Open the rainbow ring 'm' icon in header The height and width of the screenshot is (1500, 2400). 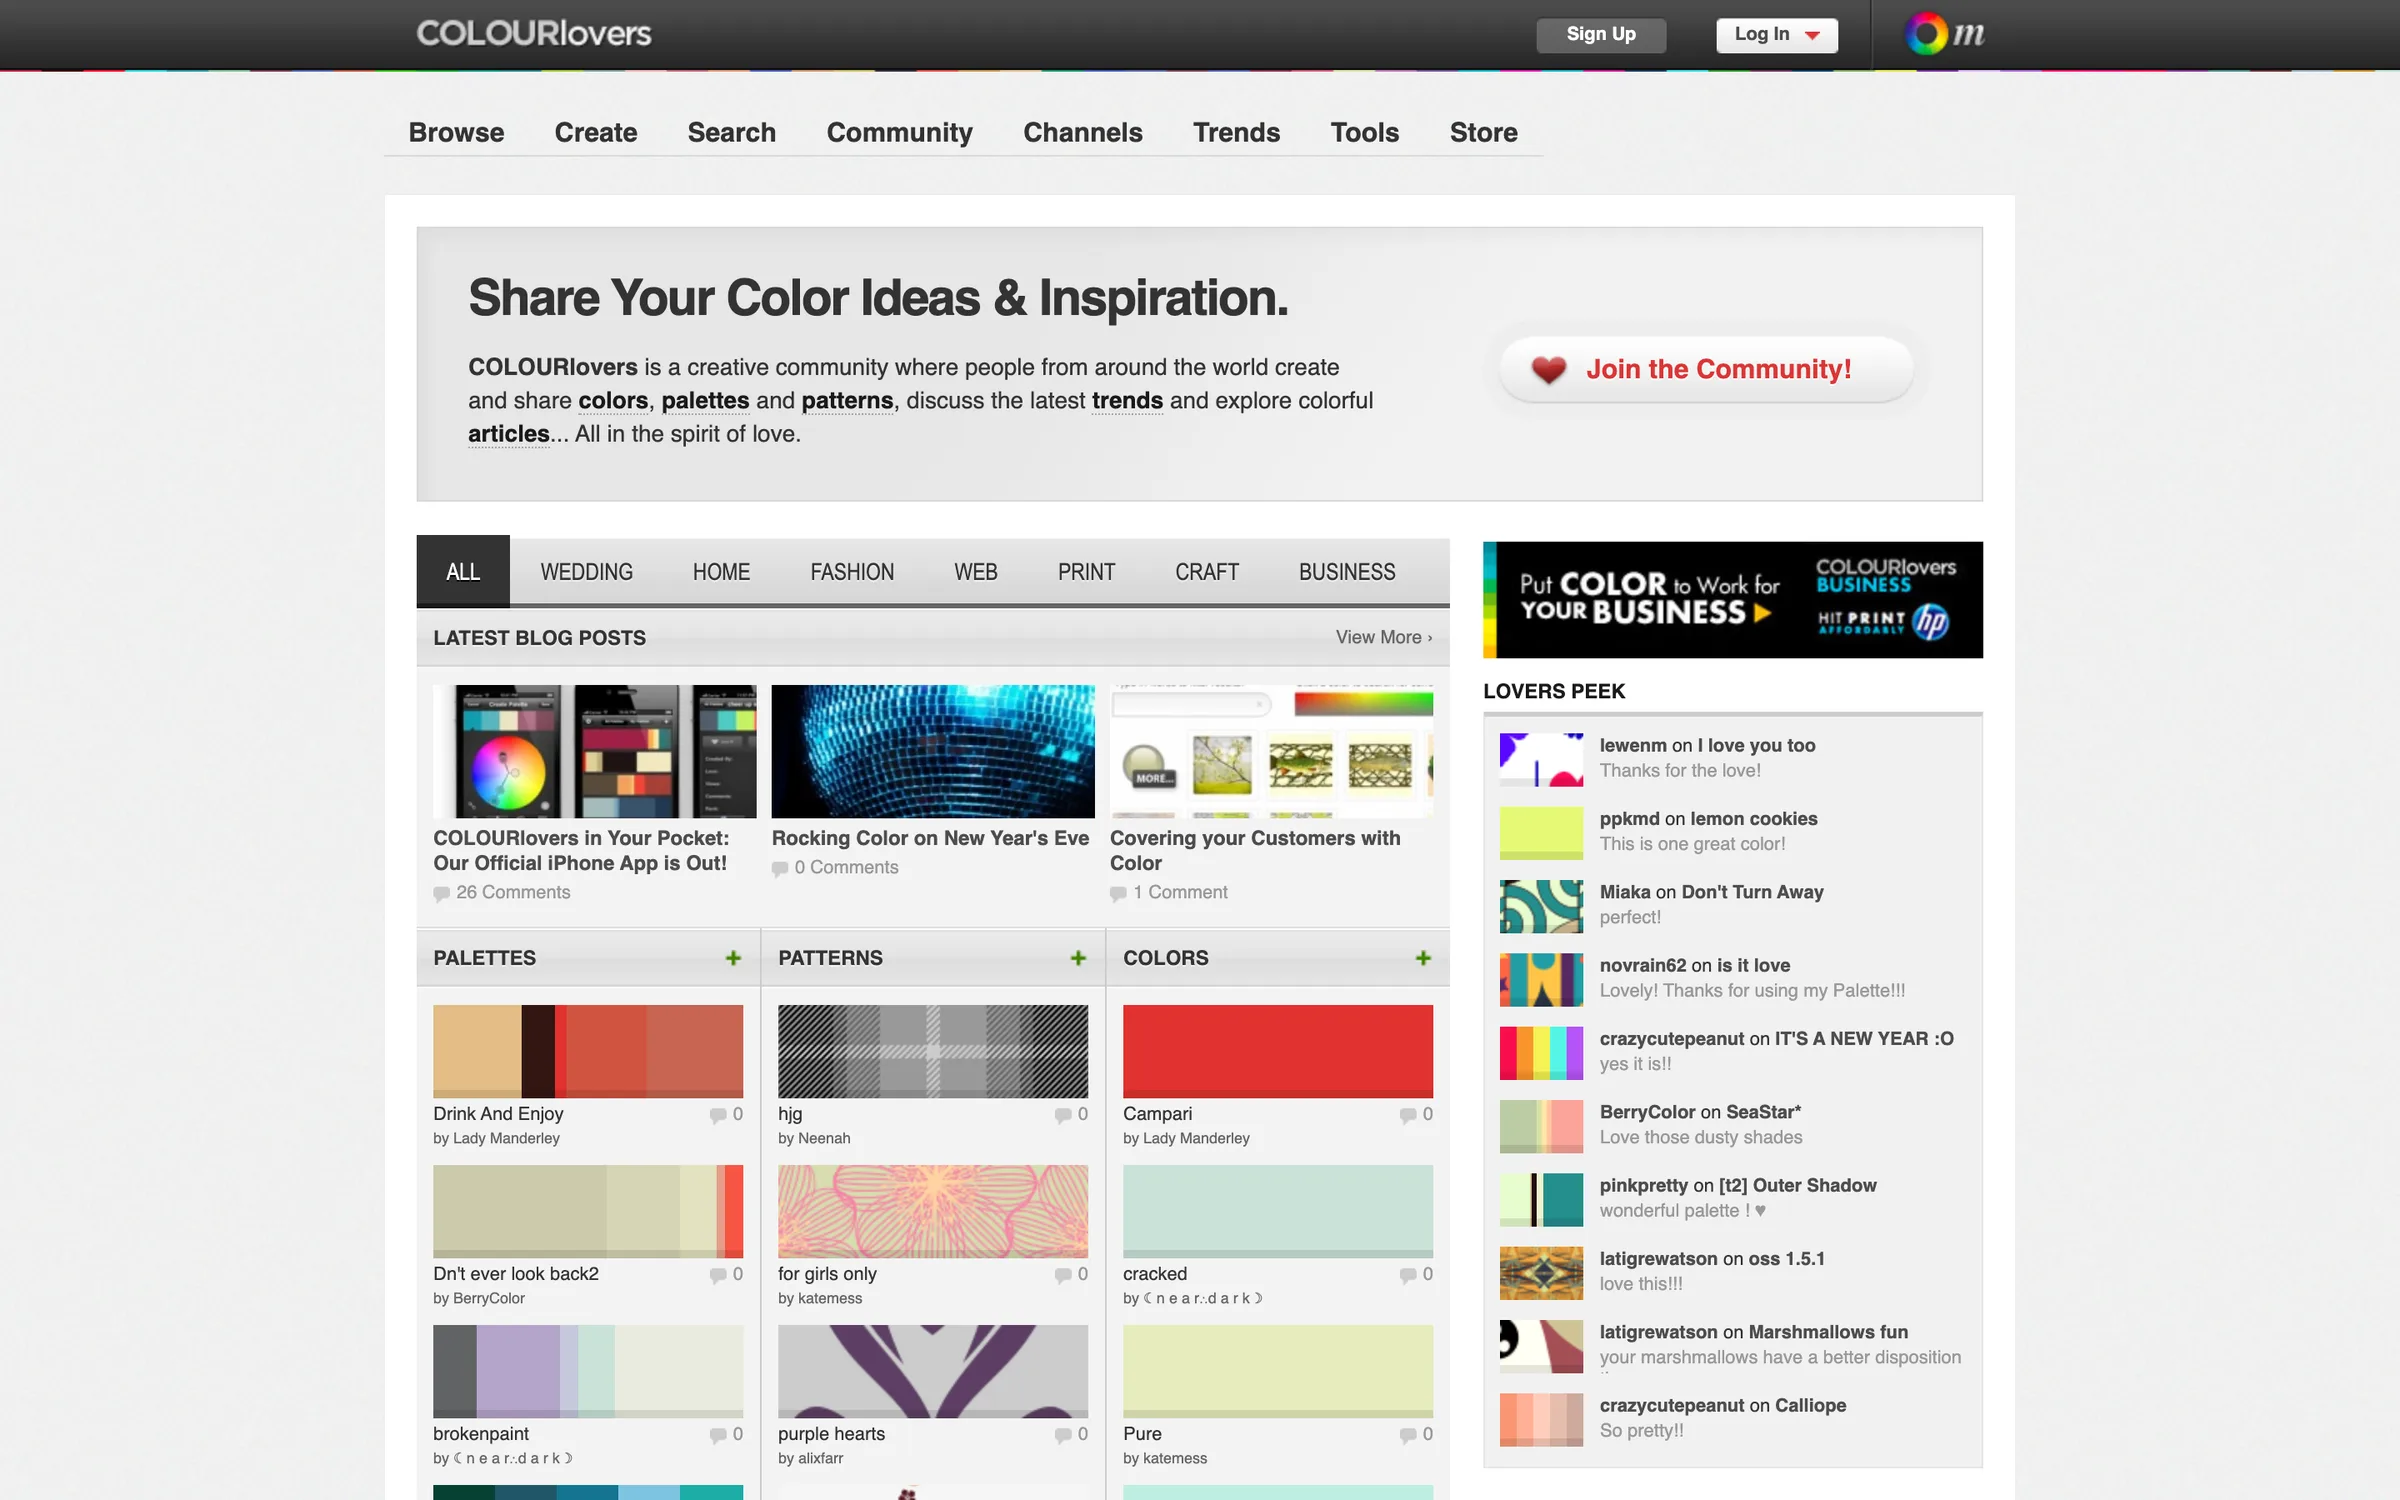click(1944, 34)
